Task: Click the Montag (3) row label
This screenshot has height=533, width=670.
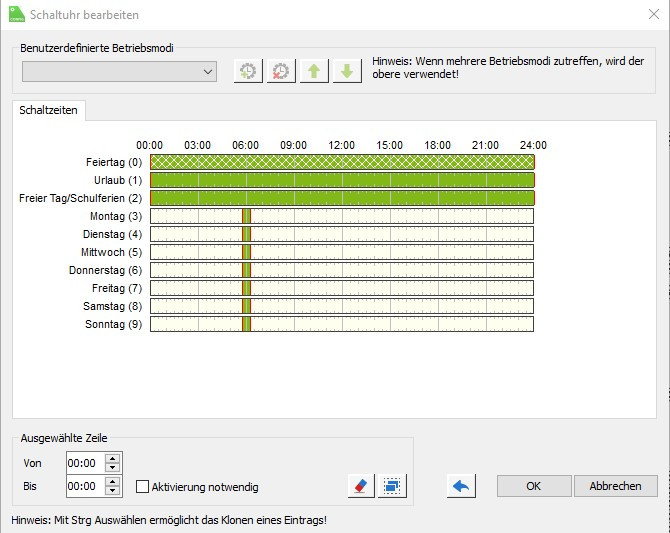Action: (x=116, y=216)
